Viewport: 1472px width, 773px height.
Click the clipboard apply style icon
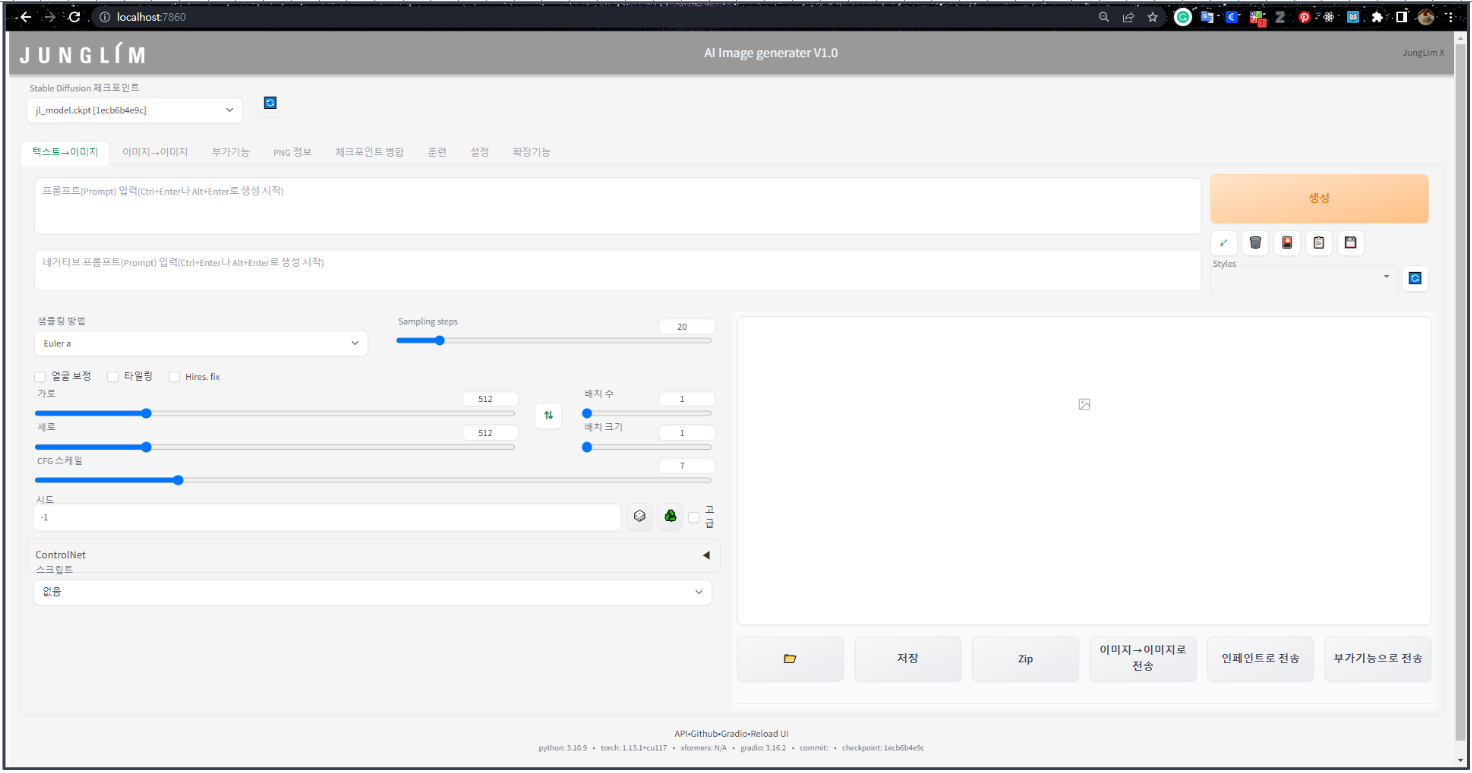pos(1318,243)
